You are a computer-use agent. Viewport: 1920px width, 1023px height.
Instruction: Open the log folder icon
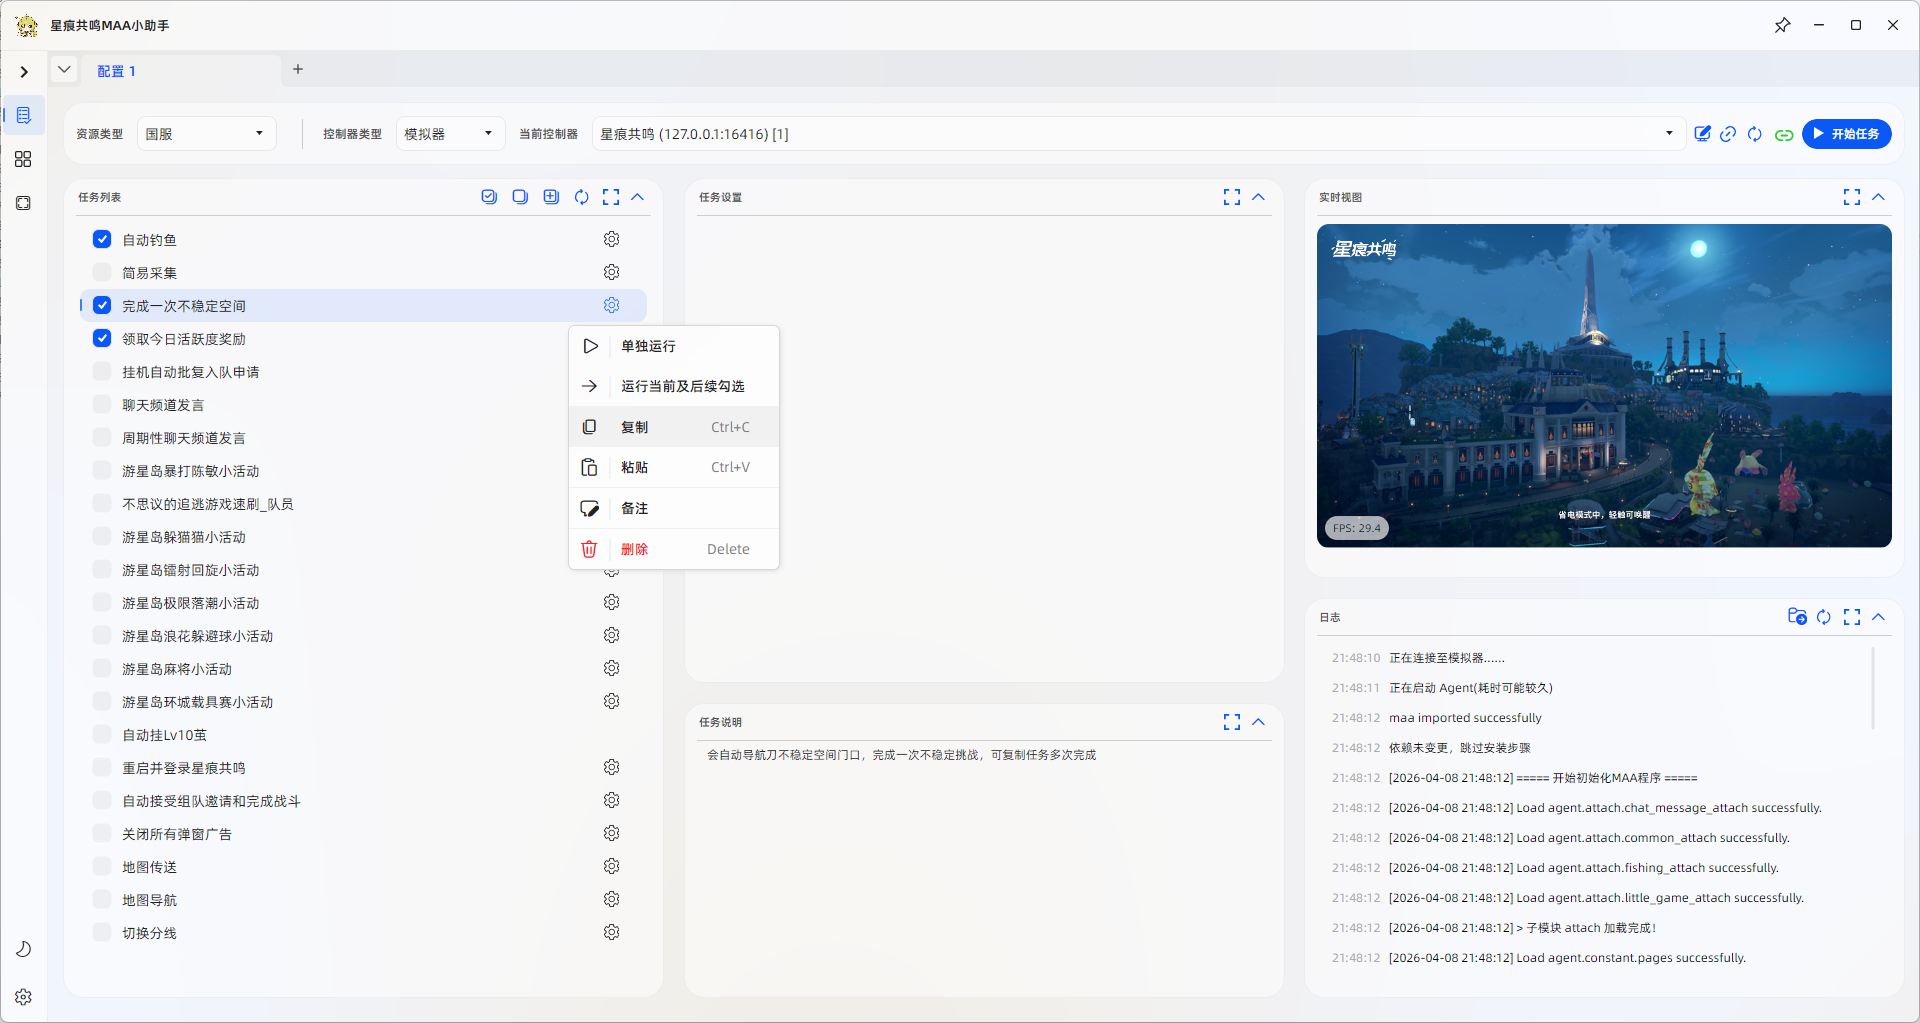pos(1797,617)
